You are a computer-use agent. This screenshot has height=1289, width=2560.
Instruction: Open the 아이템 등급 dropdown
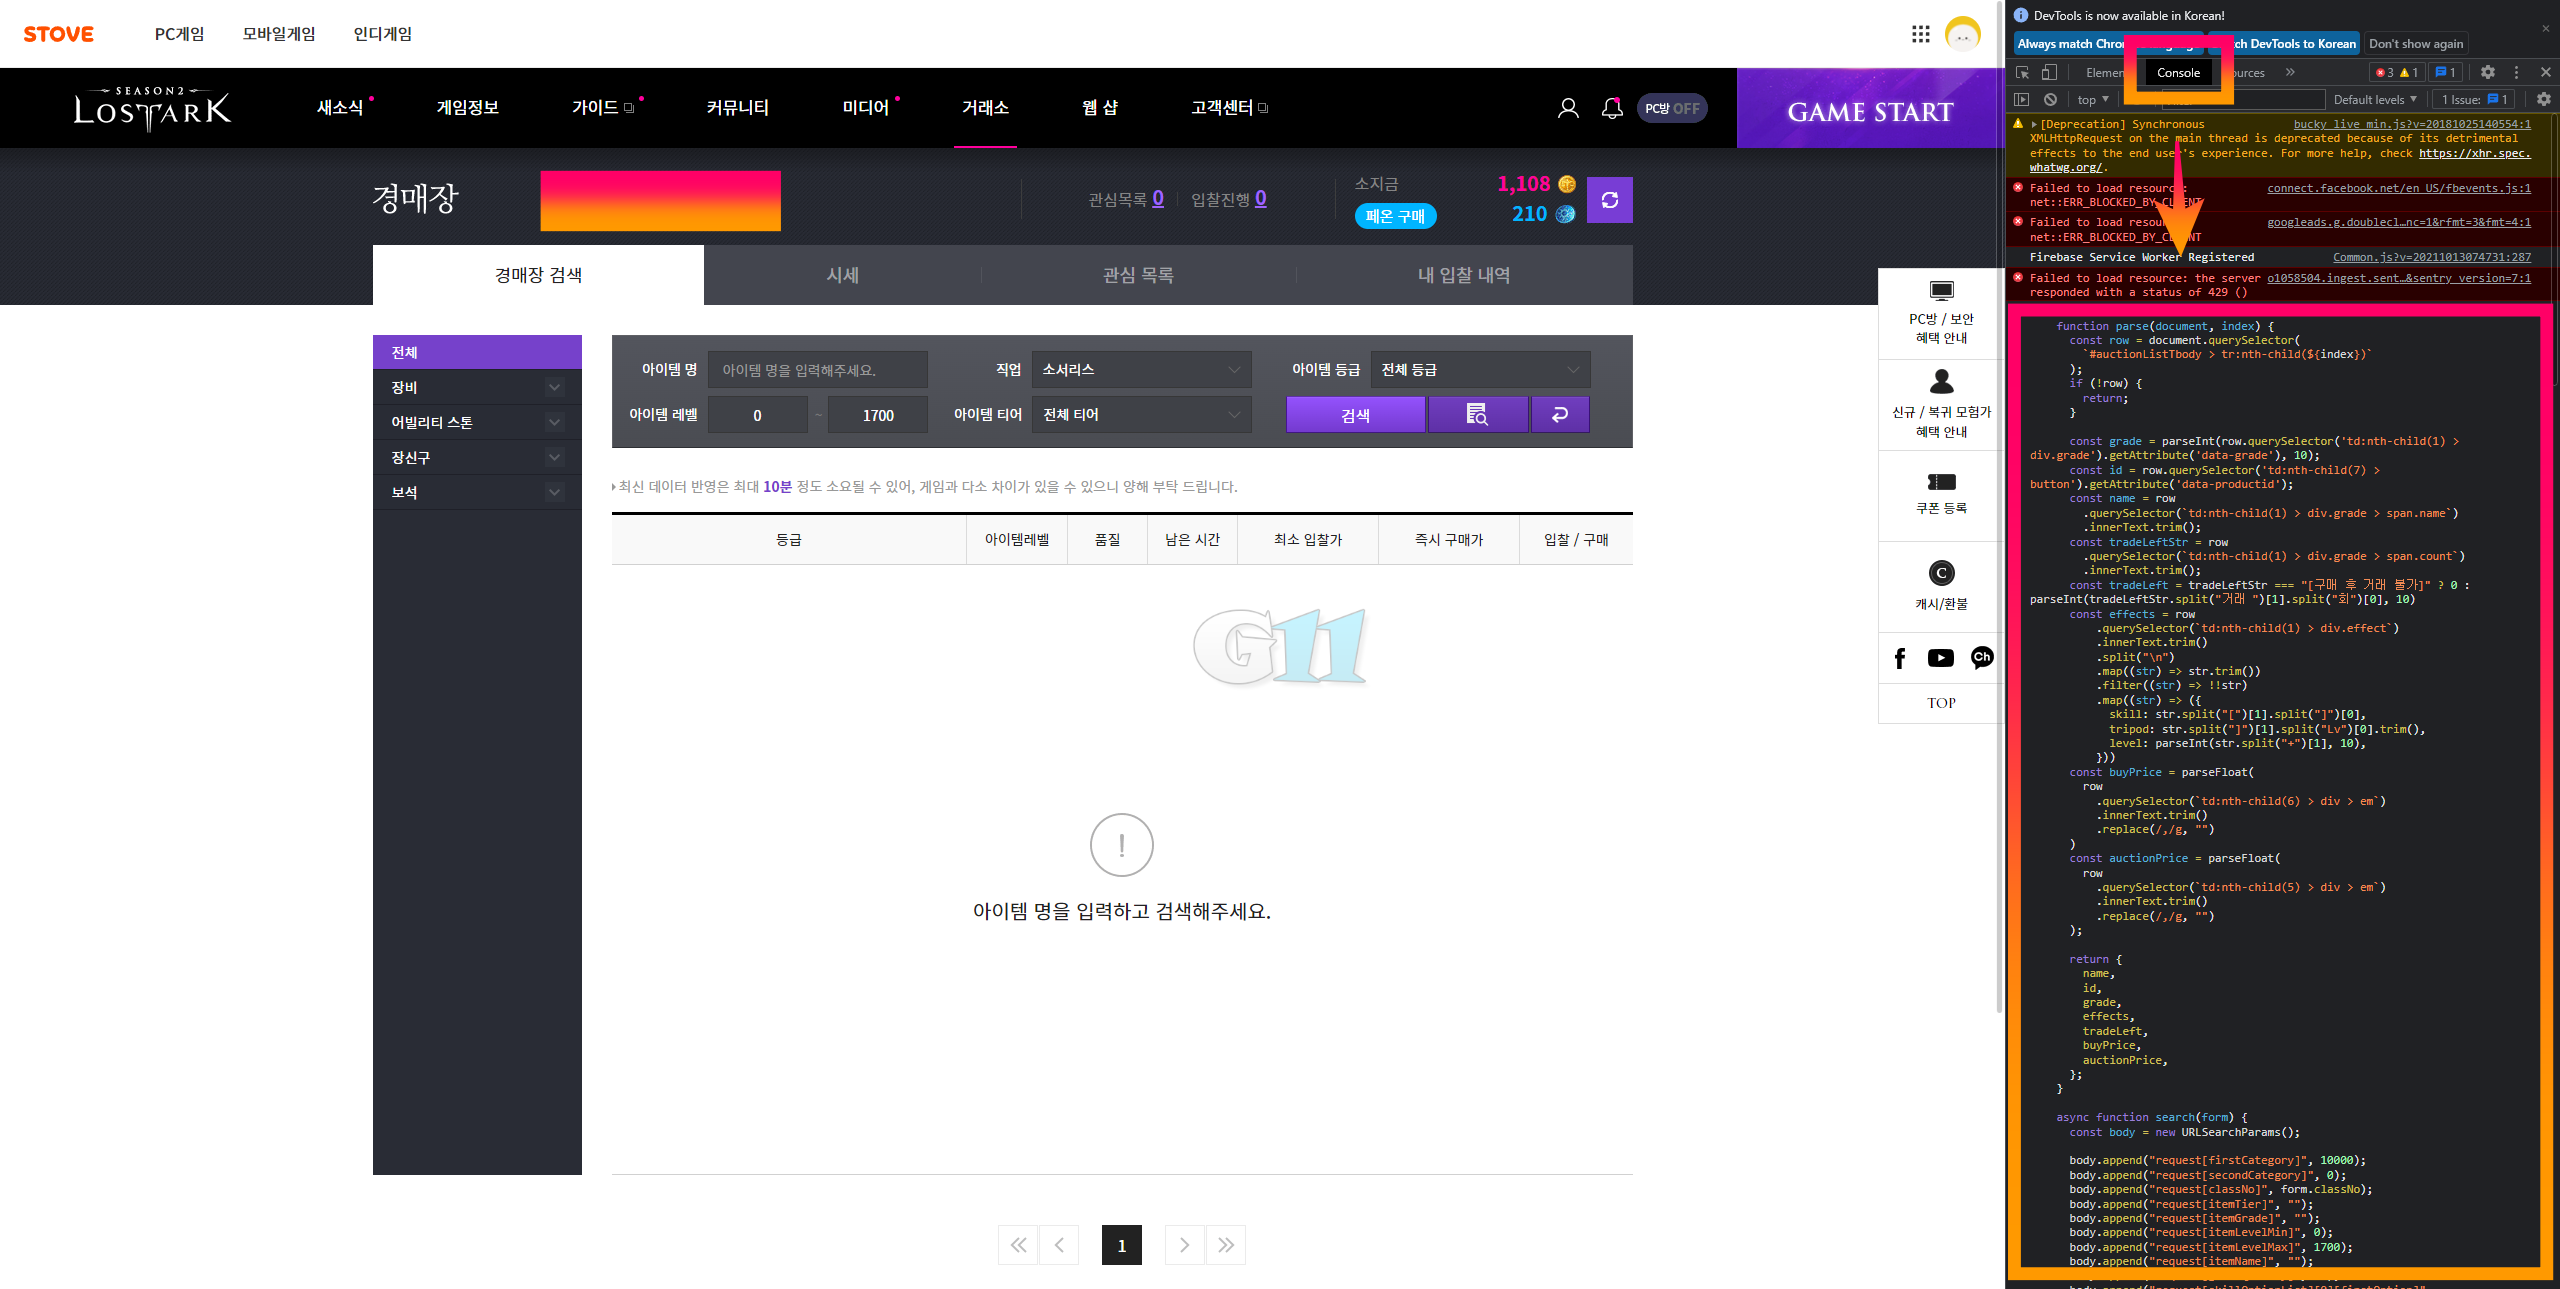pos(1480,370)
